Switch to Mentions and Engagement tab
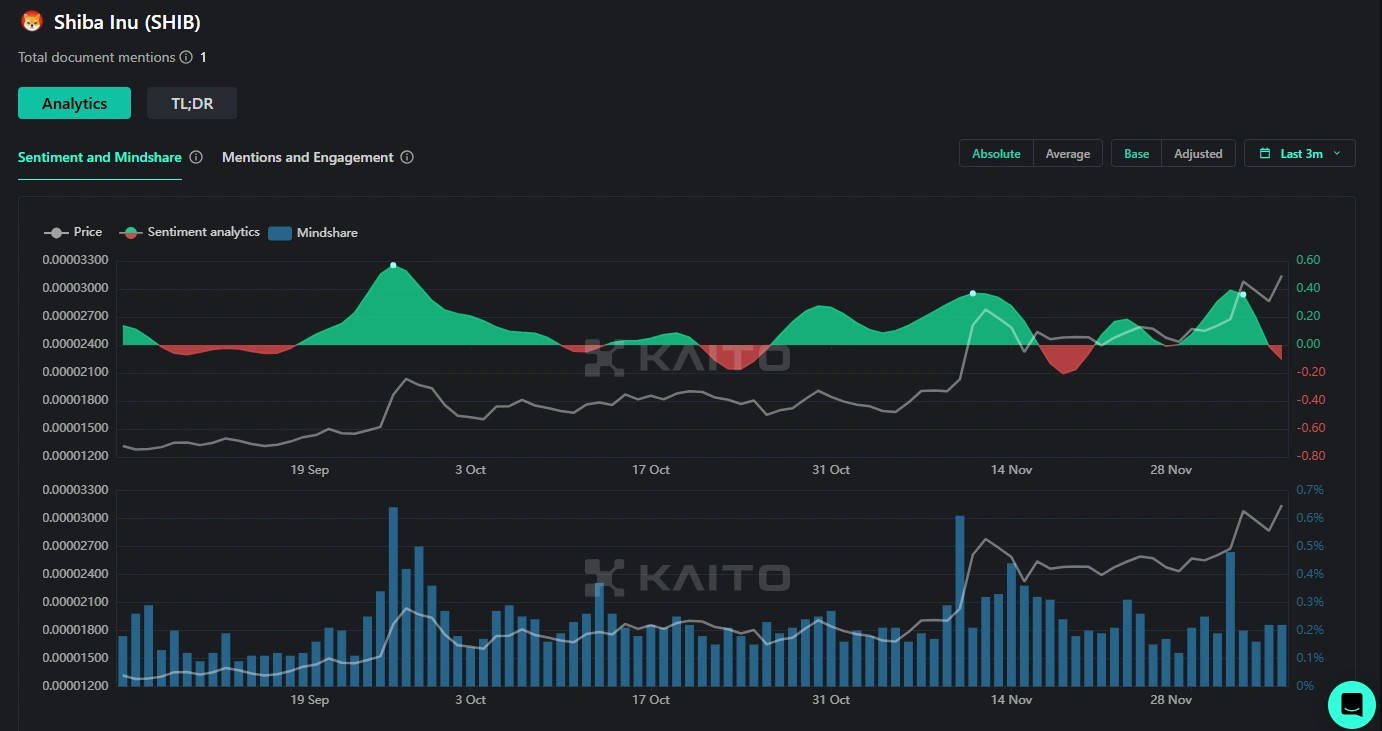Screen dimensions: 1382x731 (307, 157)
